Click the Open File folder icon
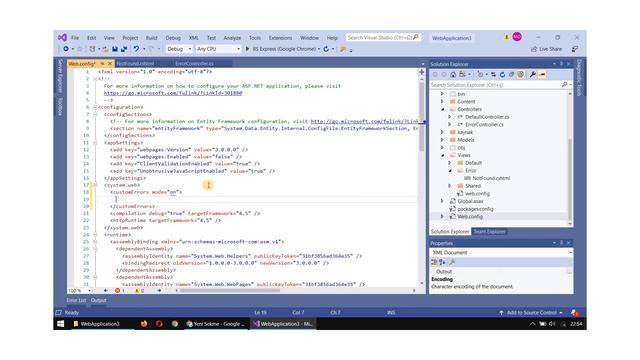This screenshot has height=360, width=640. 106,49
